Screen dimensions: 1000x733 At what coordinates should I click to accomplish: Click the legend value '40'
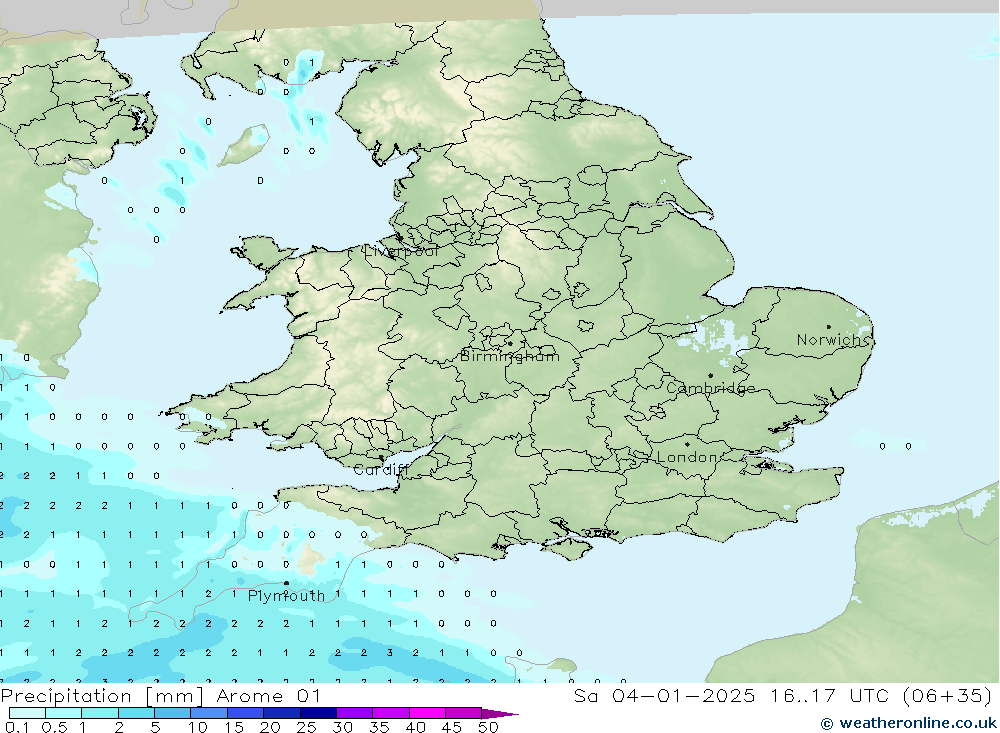(x=416, y=727)
